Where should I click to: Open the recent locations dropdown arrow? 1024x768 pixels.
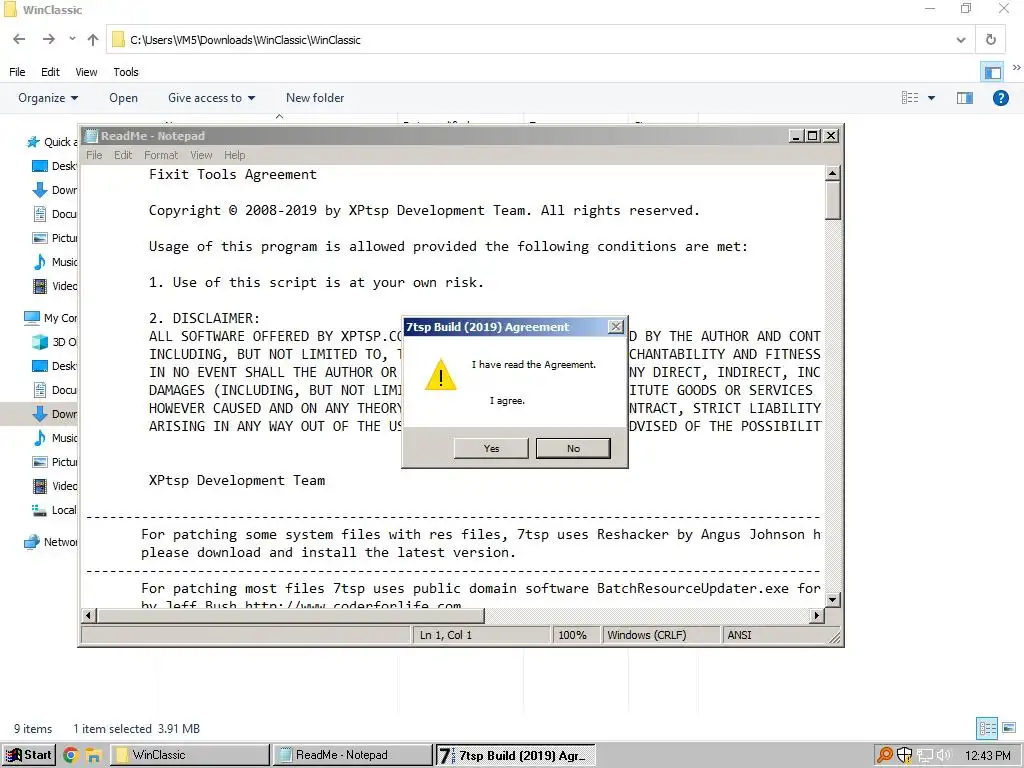(72, 39)
